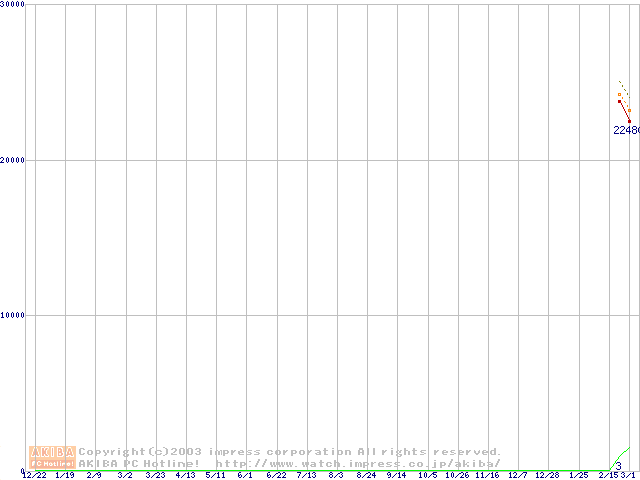The image size is (640, 480).
Task: Click the 10000 y-axis label
Action: pos(13,315)
